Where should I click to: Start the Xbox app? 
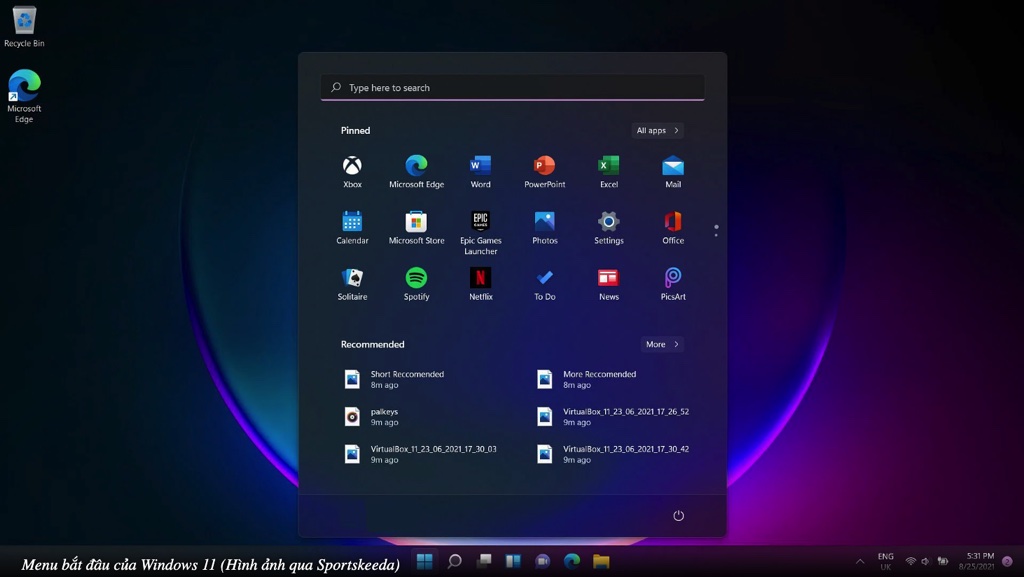coord(352,167)
